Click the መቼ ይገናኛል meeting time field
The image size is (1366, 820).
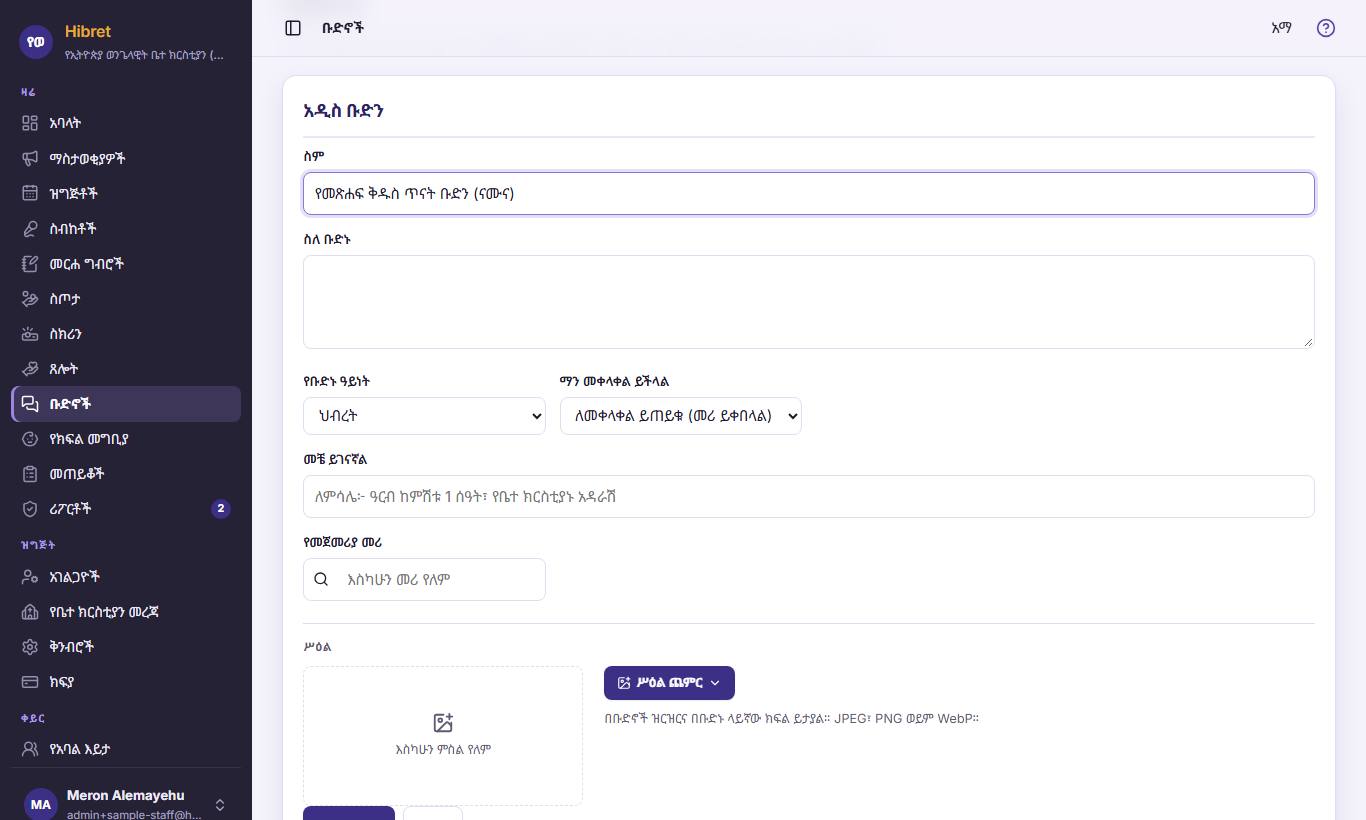tap(808, 496)
